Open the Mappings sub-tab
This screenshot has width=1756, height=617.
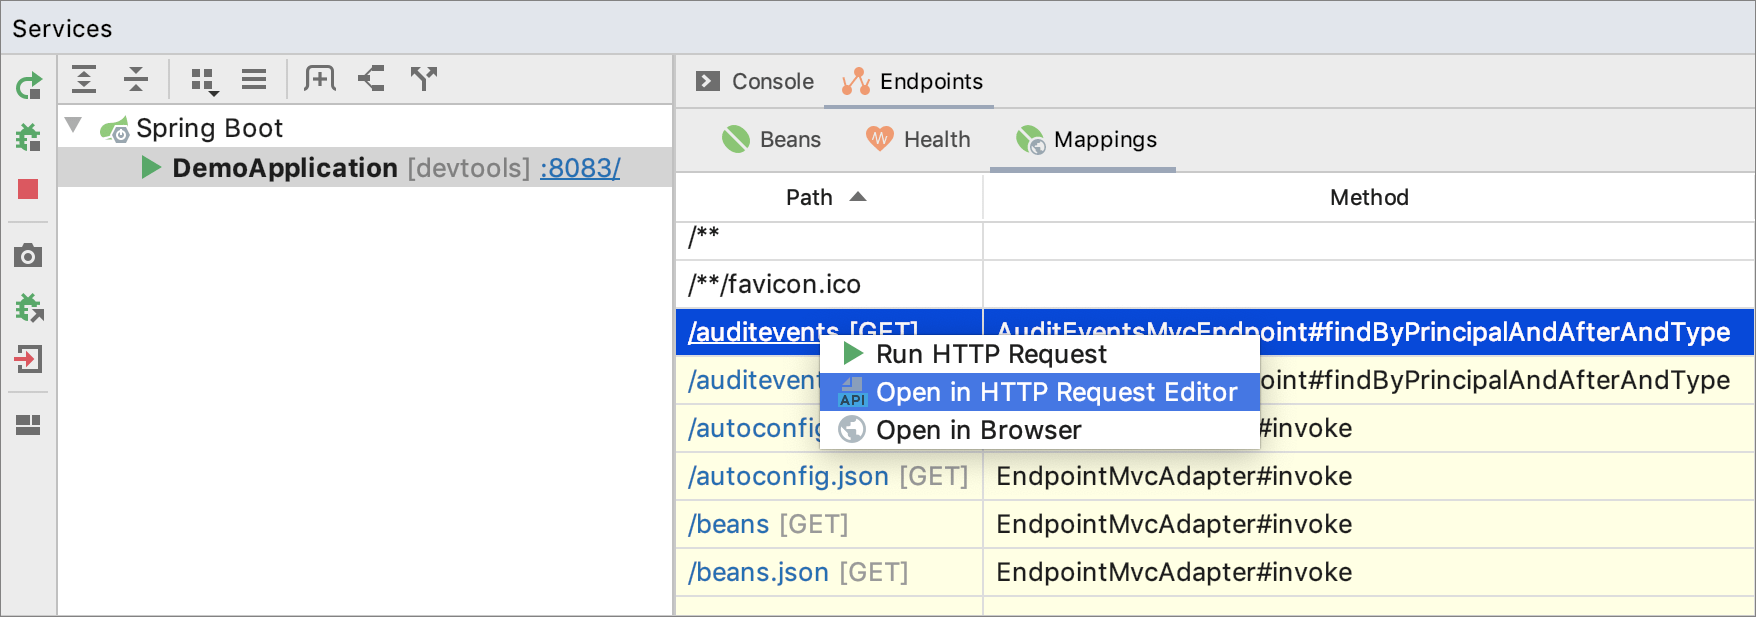(x=1086, y=139)
